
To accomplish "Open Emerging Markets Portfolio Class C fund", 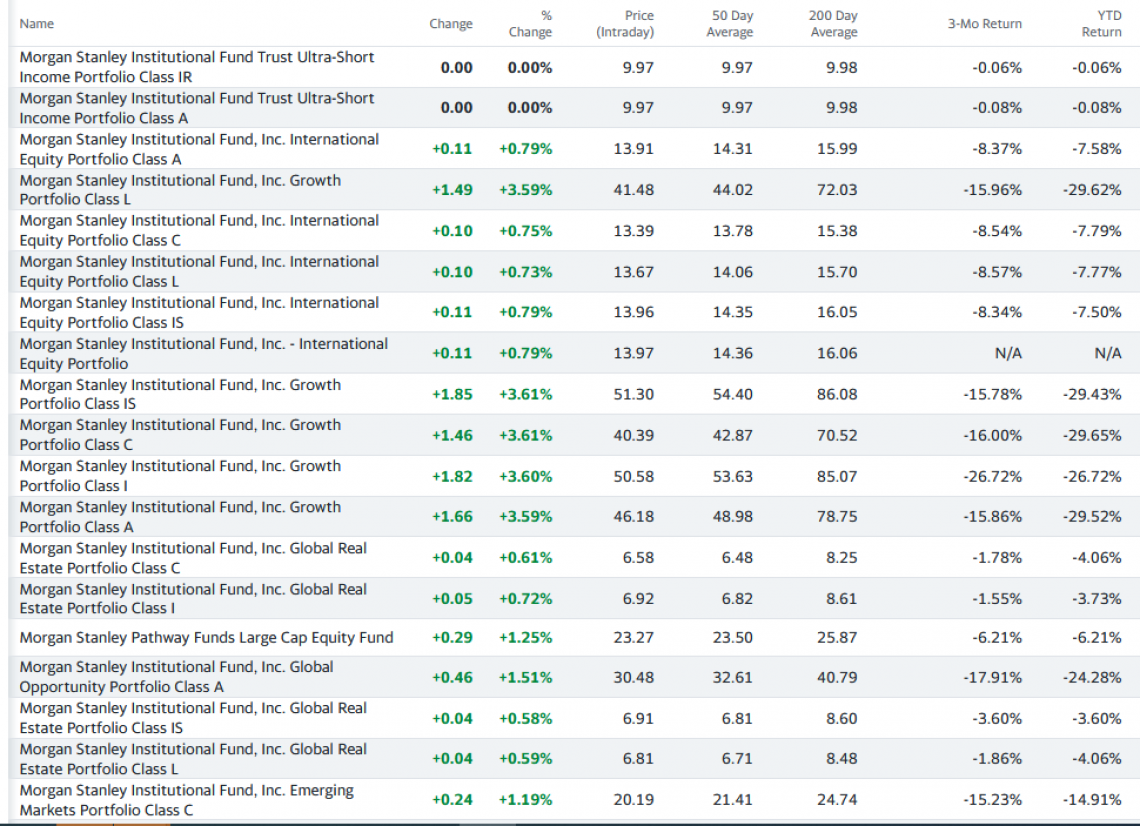I will coord(187,800).
